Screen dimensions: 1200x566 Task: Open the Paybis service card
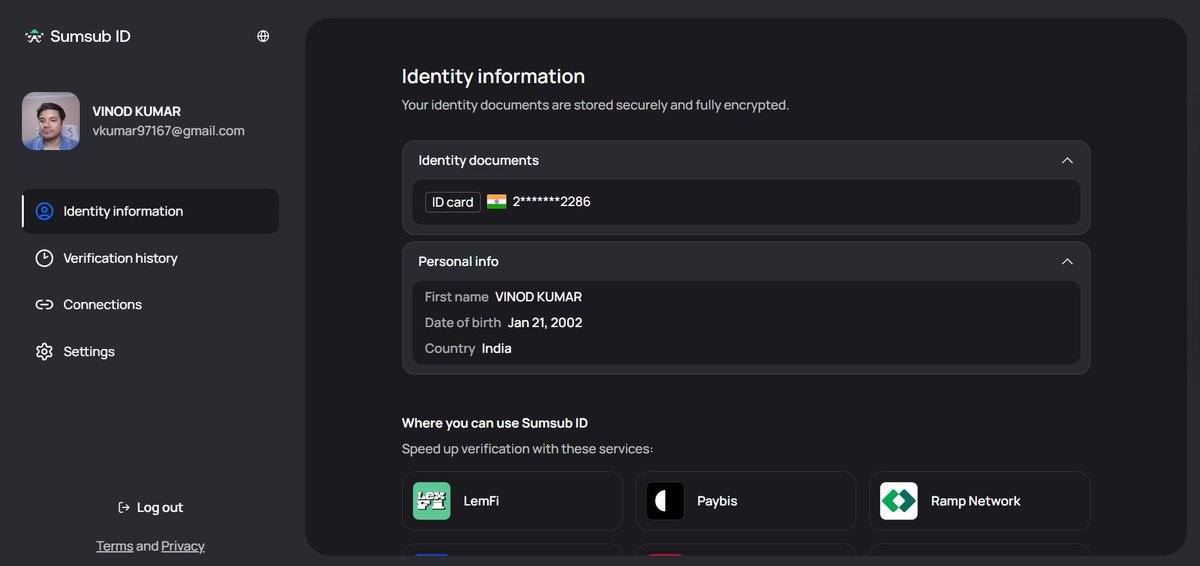coord(746,501)
